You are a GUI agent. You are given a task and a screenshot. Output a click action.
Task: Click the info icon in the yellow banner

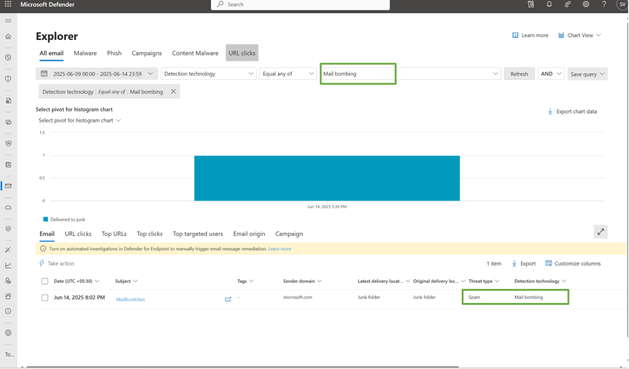(x=43, y=249)
